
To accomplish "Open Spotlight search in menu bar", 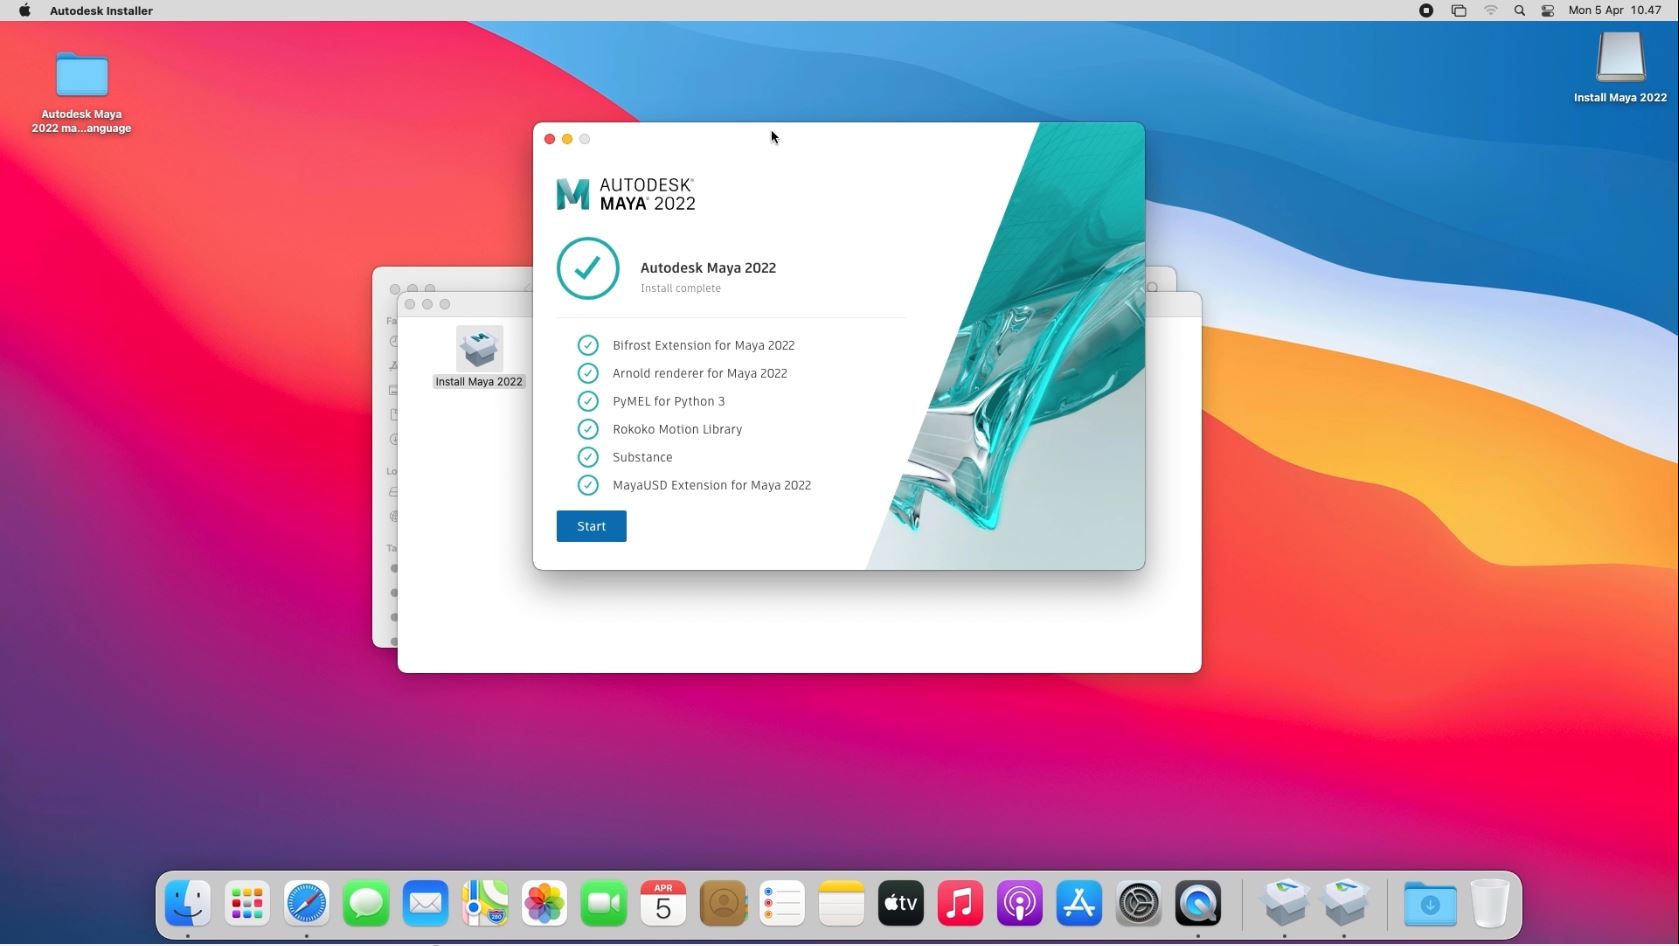I will coord(1520,10).
